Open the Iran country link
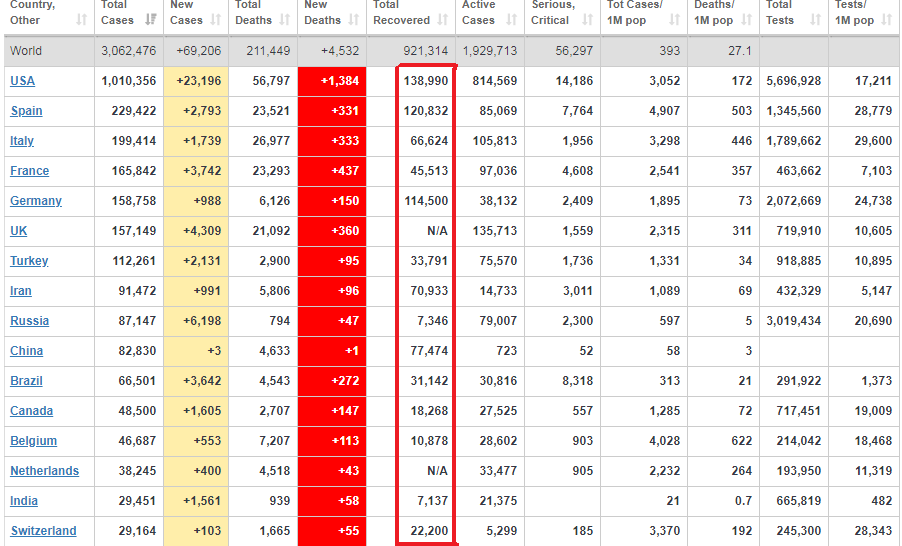 pos(21,291)
